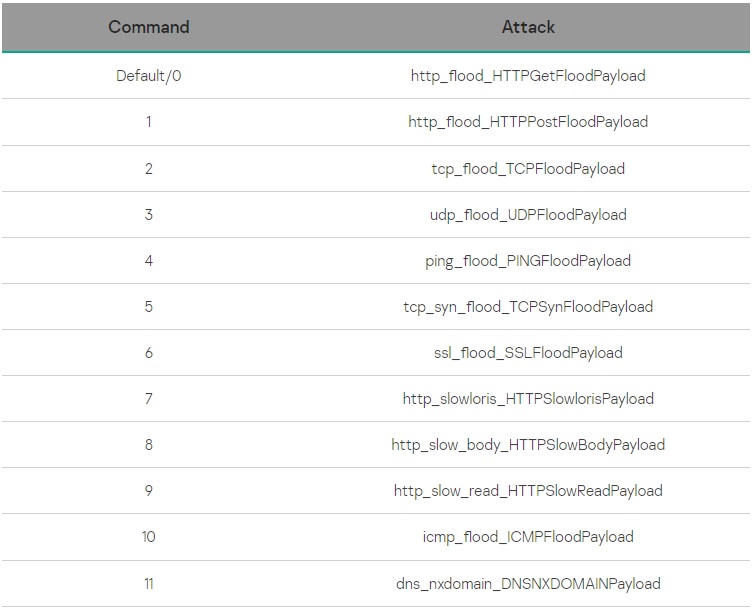The image size is (754, 610).
Task: Select command number 7 cell
Action: [149, 399]
